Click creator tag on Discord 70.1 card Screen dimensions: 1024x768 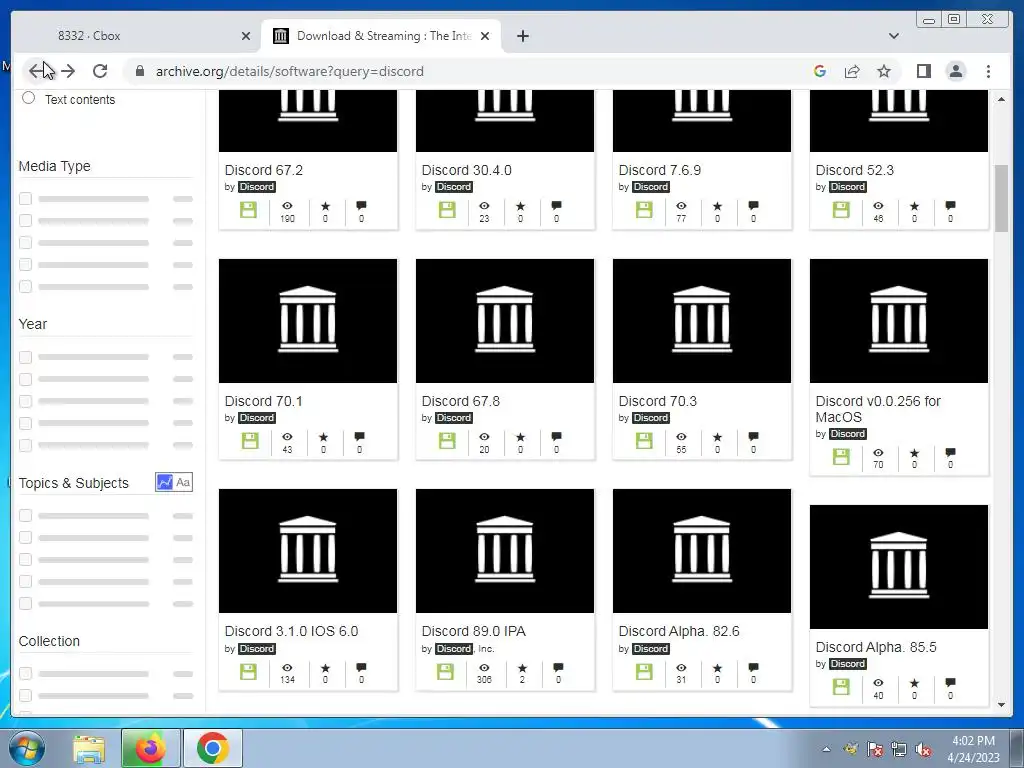[257, 418]
